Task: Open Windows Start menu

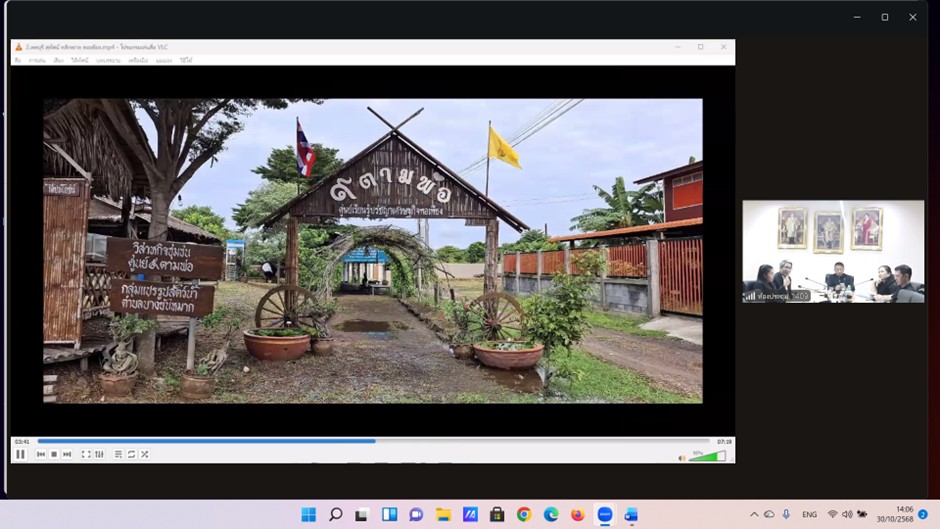Action: click(308, 514)
